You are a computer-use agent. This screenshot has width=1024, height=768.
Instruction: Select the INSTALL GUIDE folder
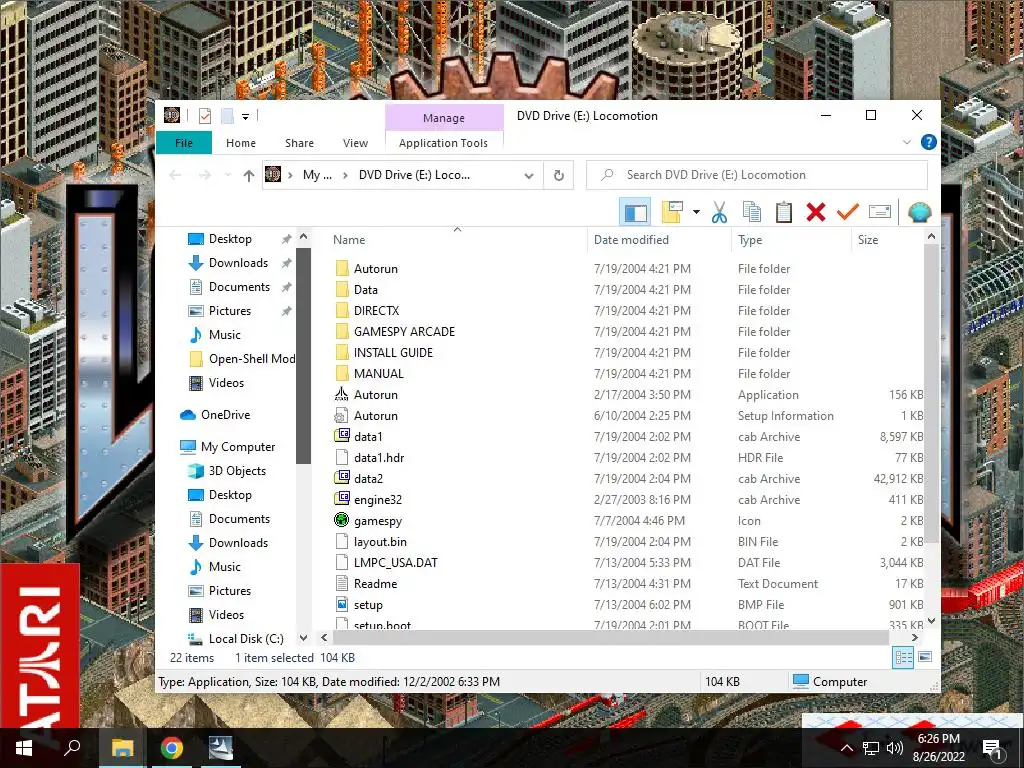tap(393, 353)
